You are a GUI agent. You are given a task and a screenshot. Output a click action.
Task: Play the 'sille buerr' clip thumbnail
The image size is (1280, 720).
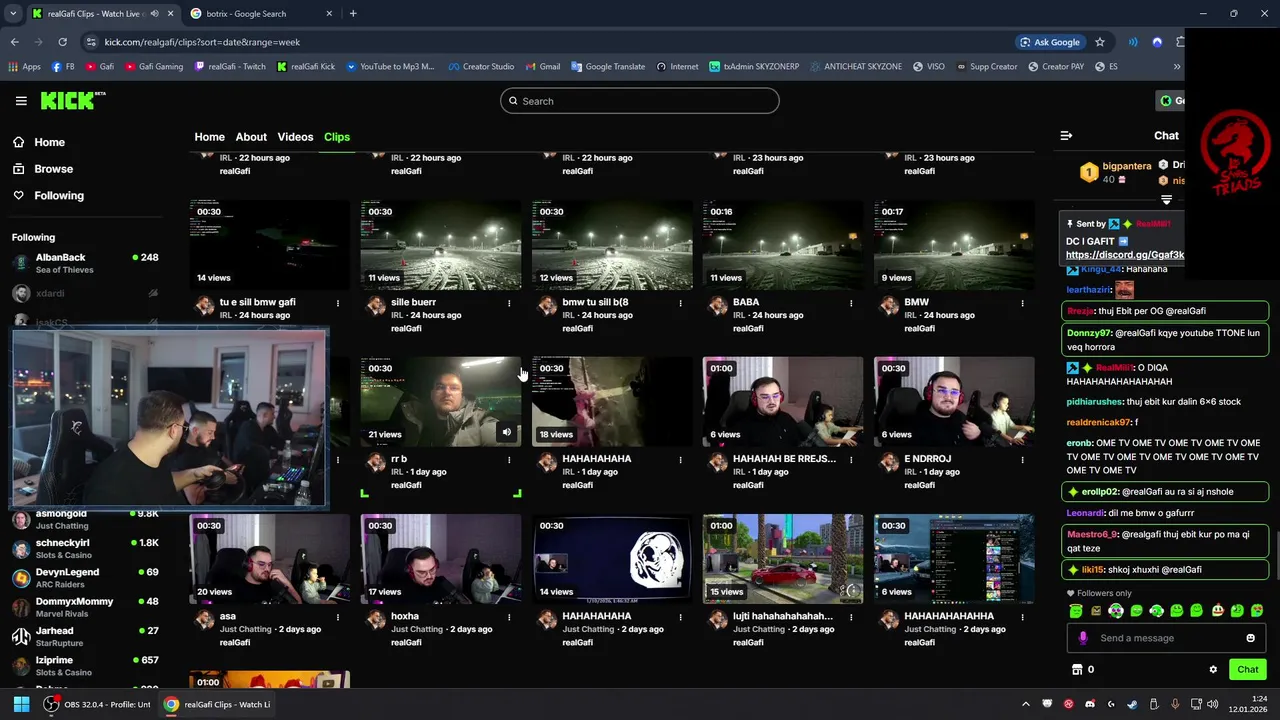(x=441, y=245)
